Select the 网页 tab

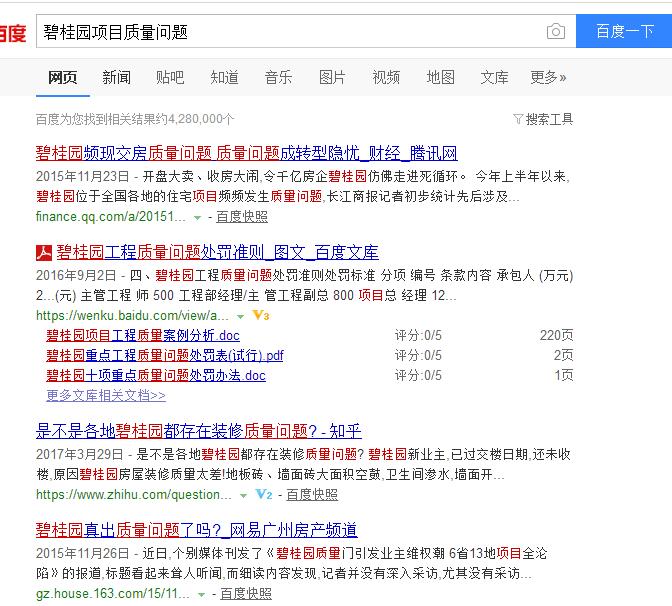63,78
